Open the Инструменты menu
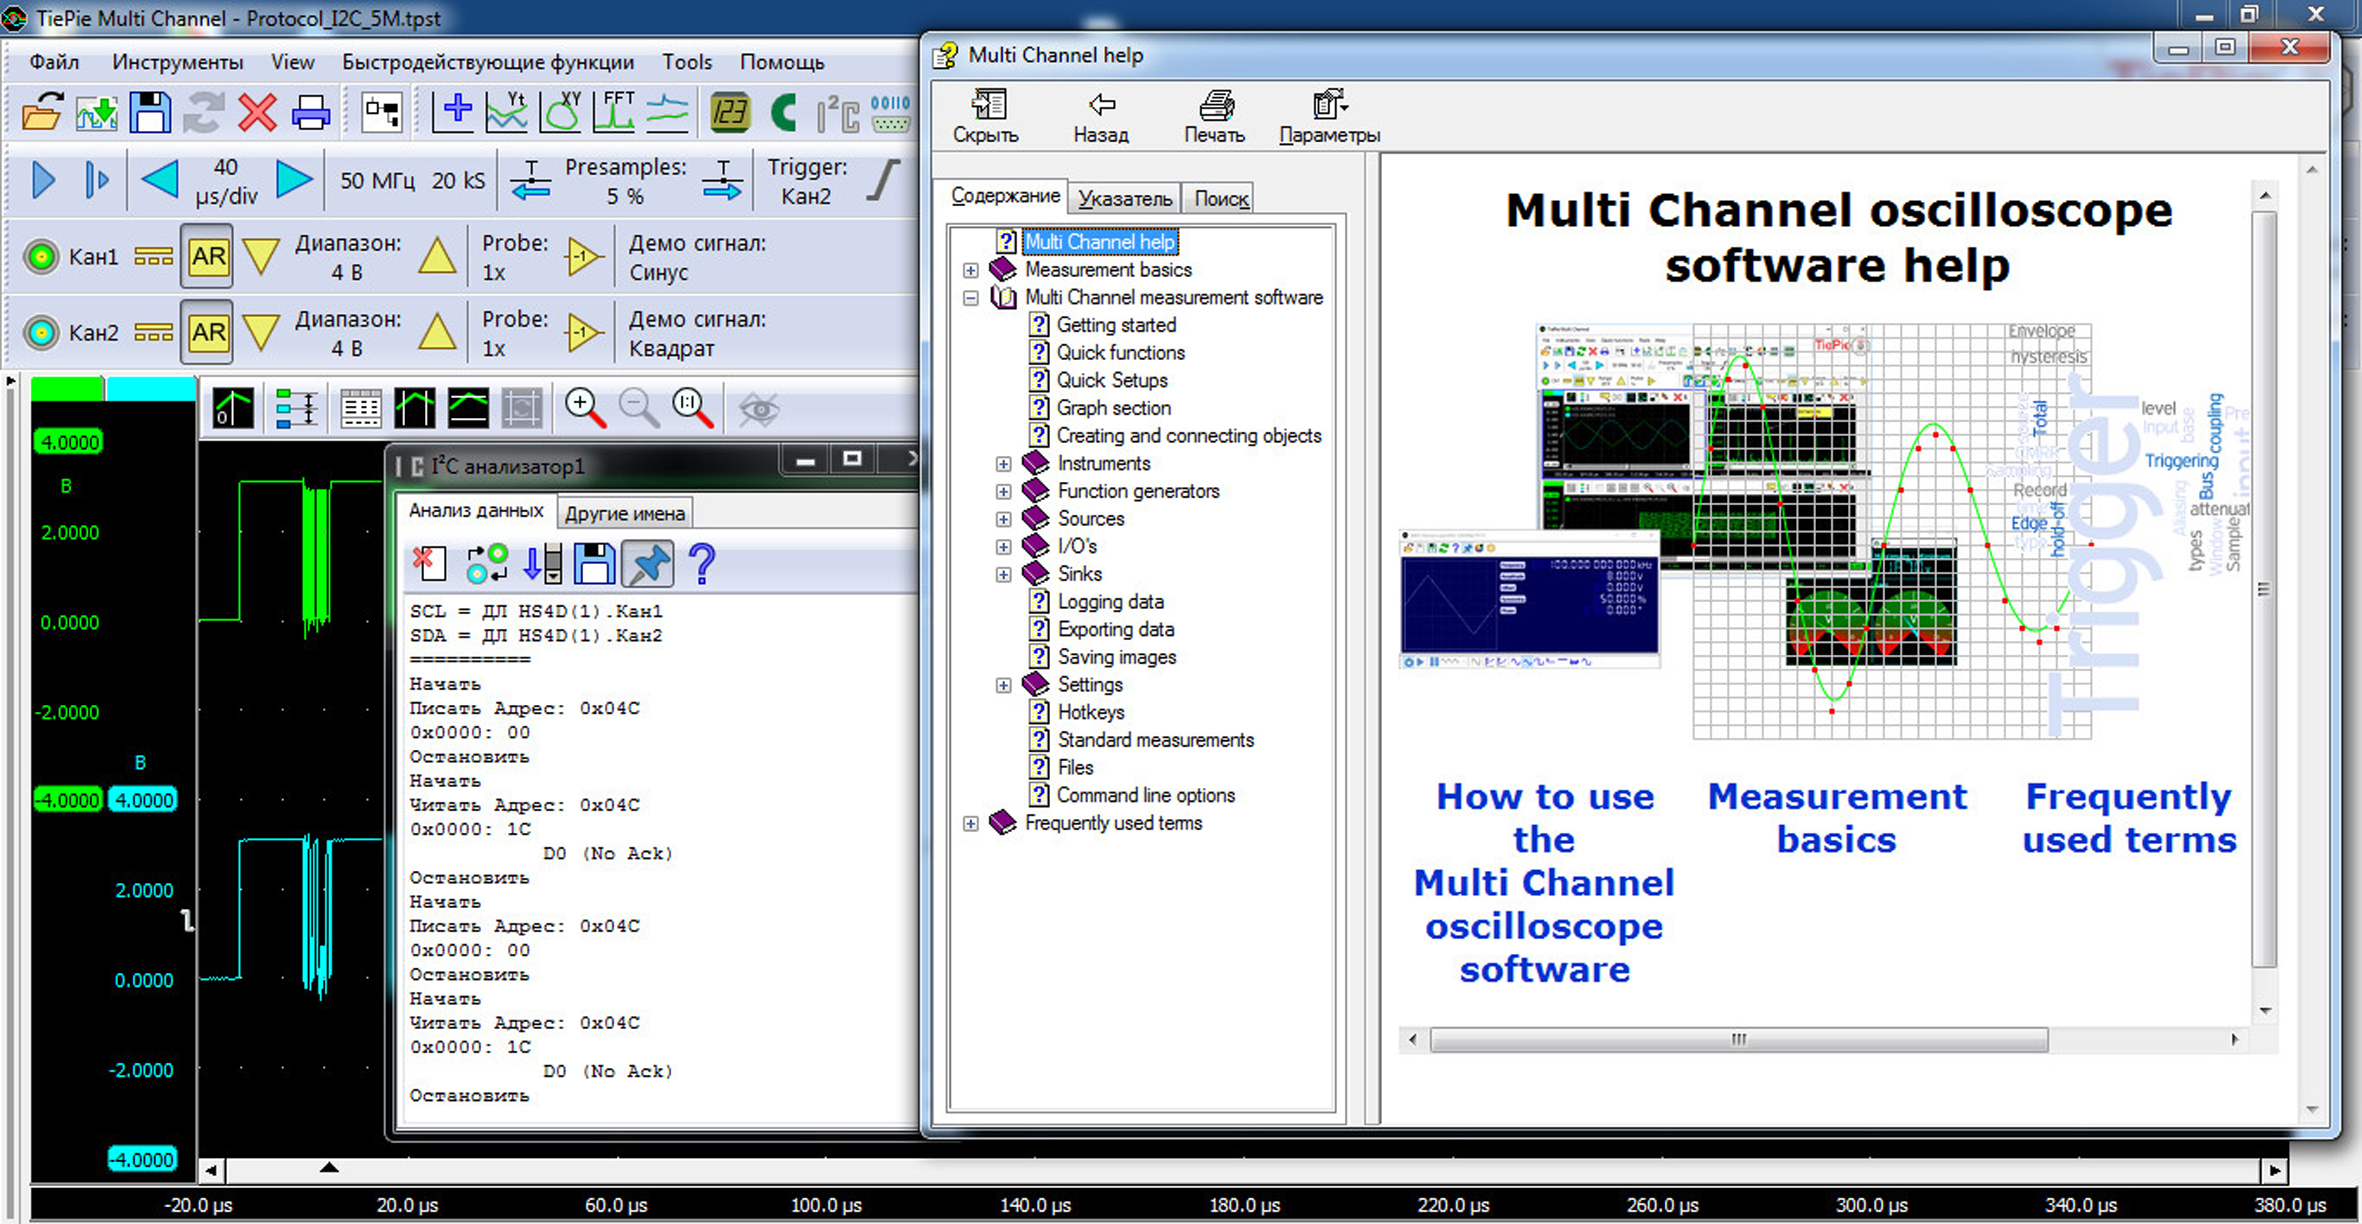Image resolution: width=2362 pixels, height=1224 pixels. [x=177, y=62]
